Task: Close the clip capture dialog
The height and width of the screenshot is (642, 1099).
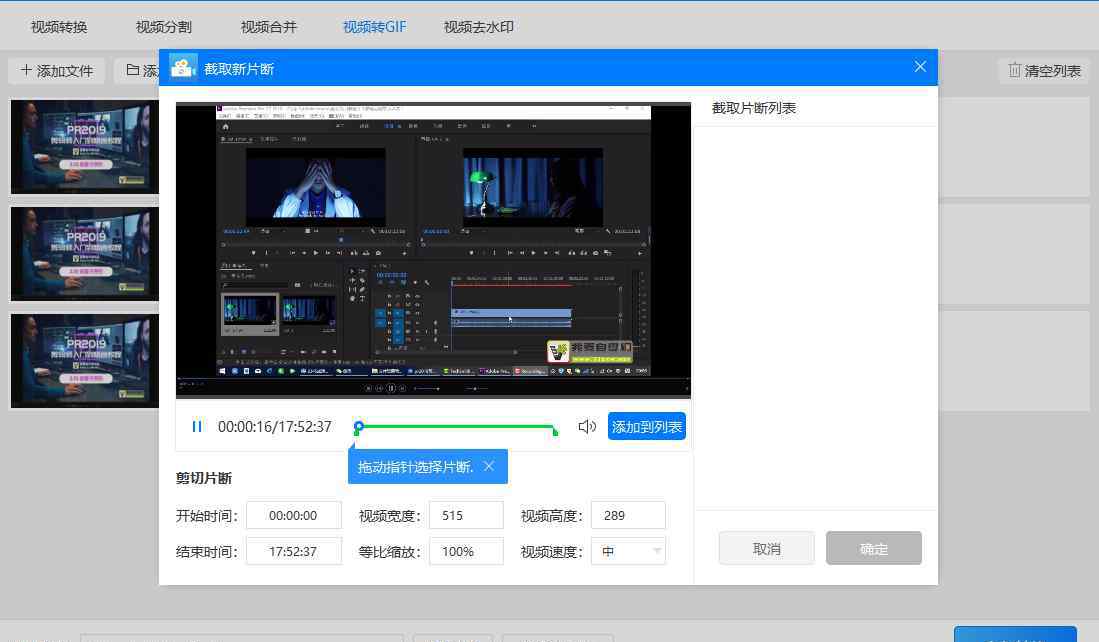Action: 920,67
